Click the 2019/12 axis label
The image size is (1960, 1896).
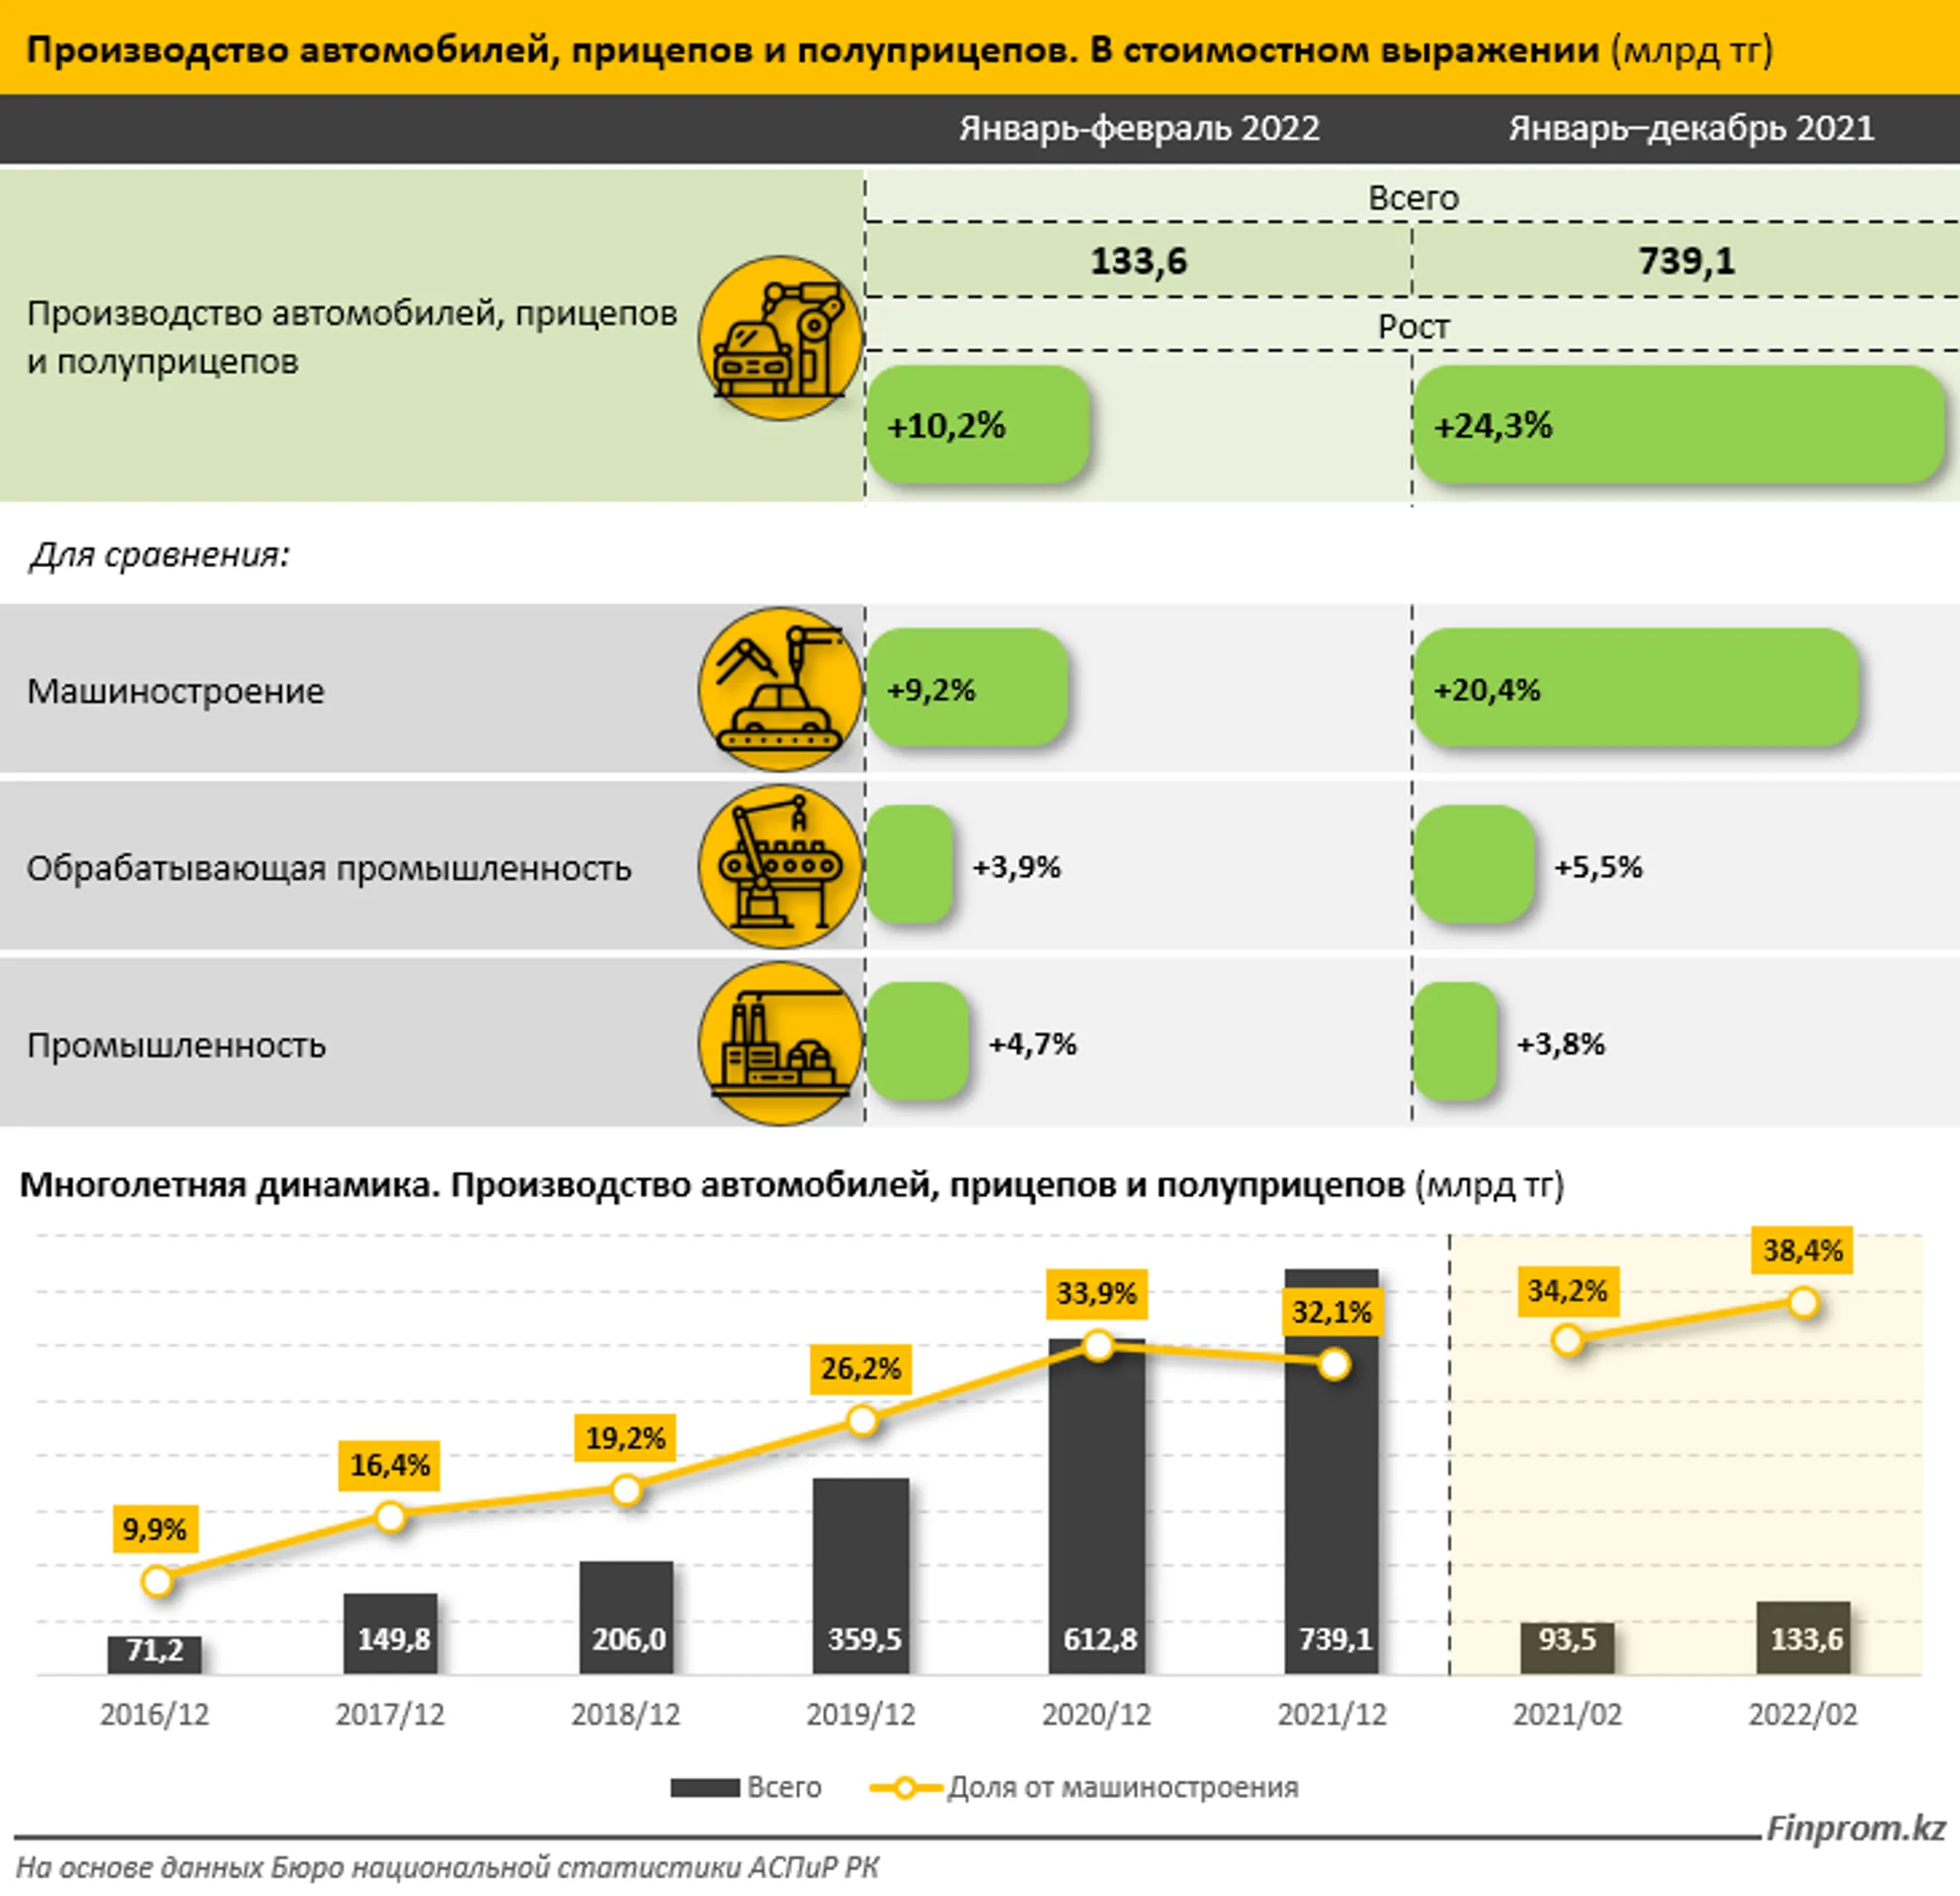861,1715
